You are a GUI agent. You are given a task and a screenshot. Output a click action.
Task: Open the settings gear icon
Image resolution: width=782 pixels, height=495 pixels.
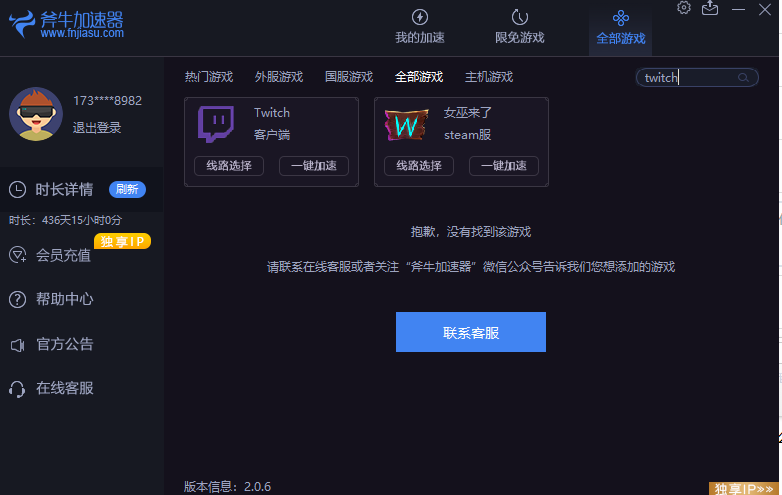click(684, 8)
